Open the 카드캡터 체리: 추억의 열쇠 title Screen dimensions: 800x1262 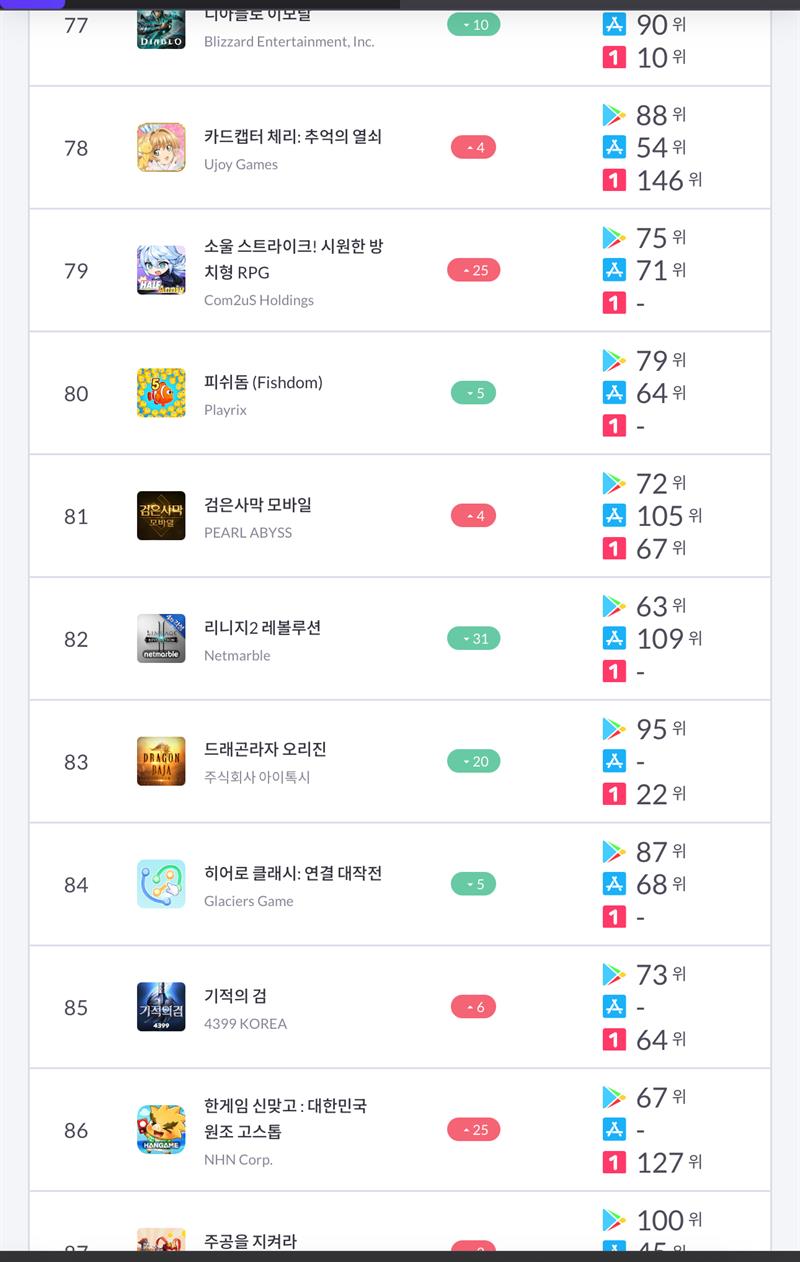[x=293, y=137]
